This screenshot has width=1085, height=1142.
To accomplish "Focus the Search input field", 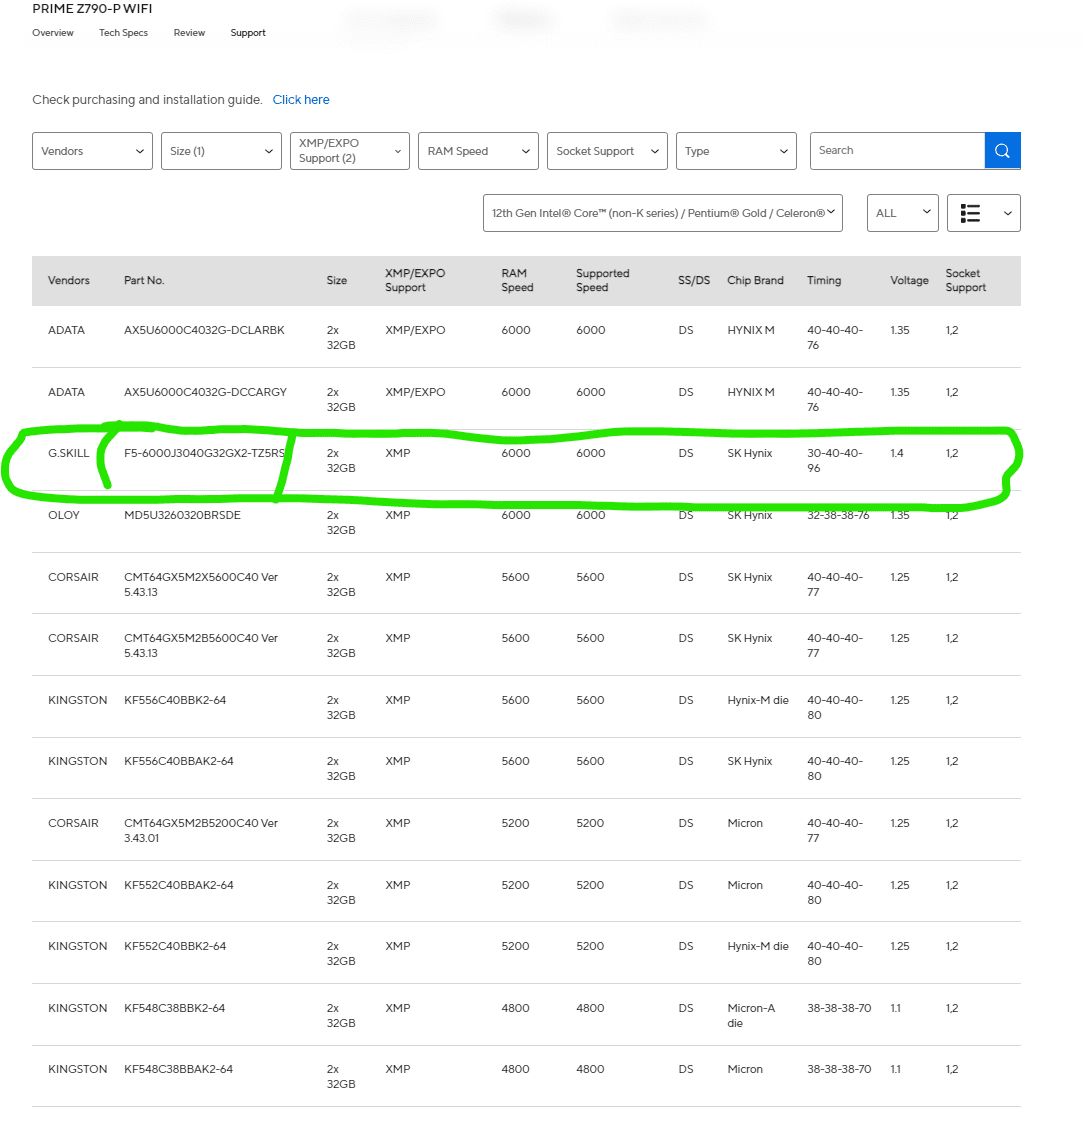I will click(897, 151).
